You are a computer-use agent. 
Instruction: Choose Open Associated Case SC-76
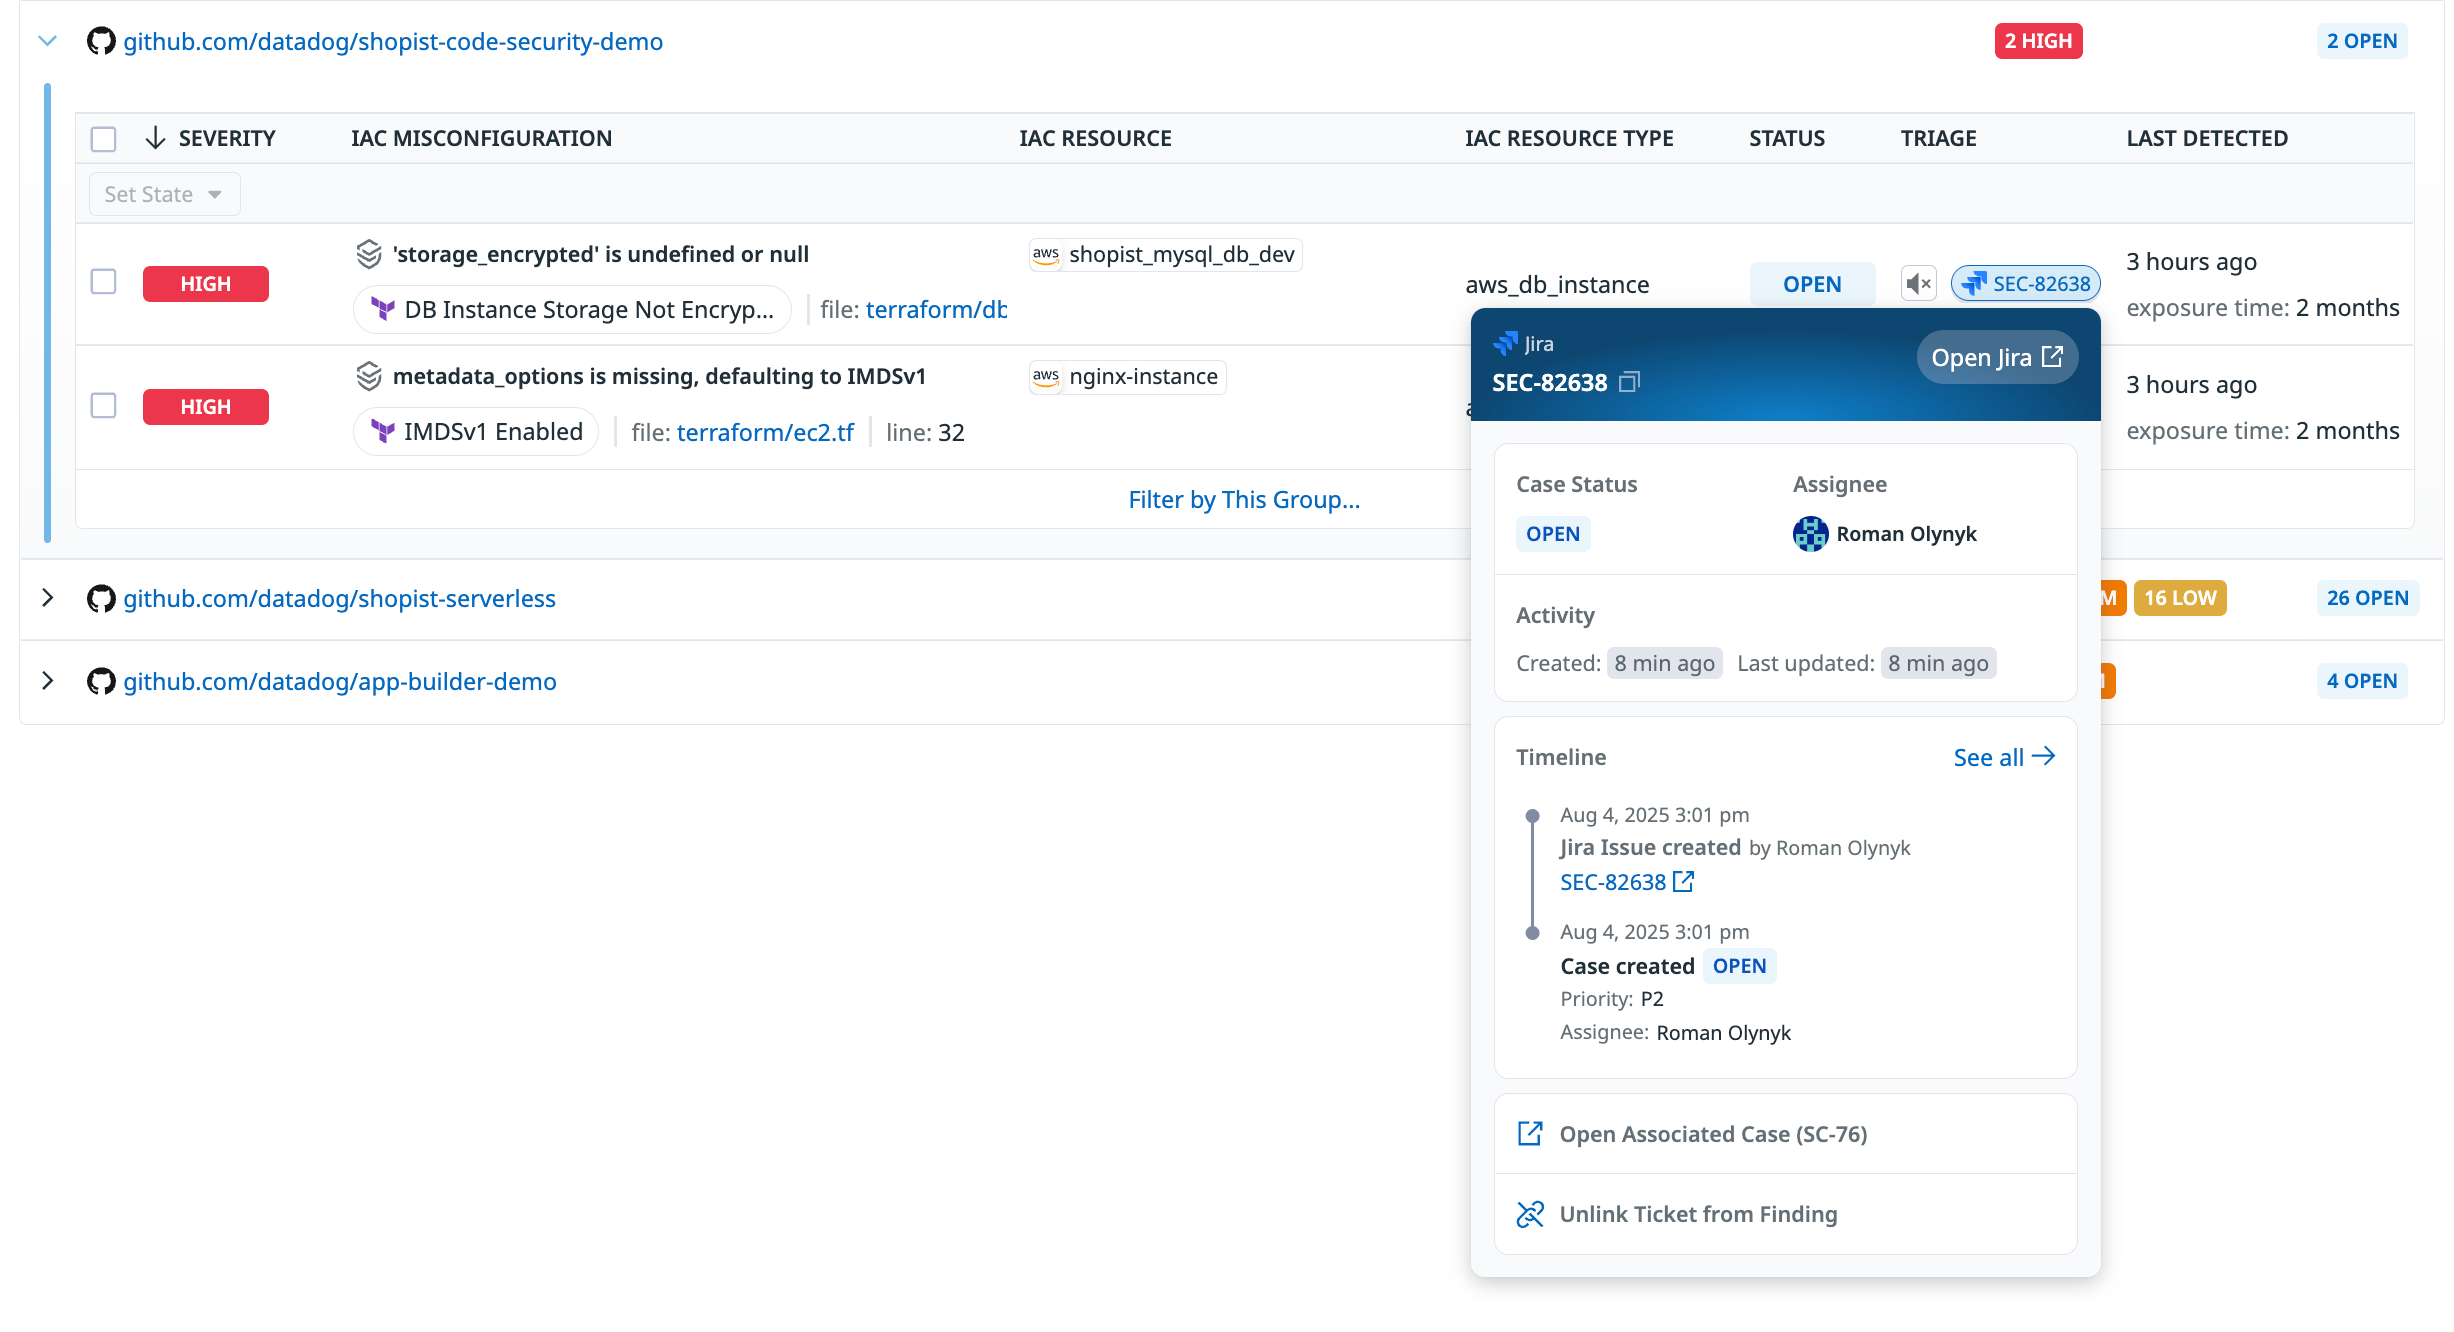tap(1714, 1133)
